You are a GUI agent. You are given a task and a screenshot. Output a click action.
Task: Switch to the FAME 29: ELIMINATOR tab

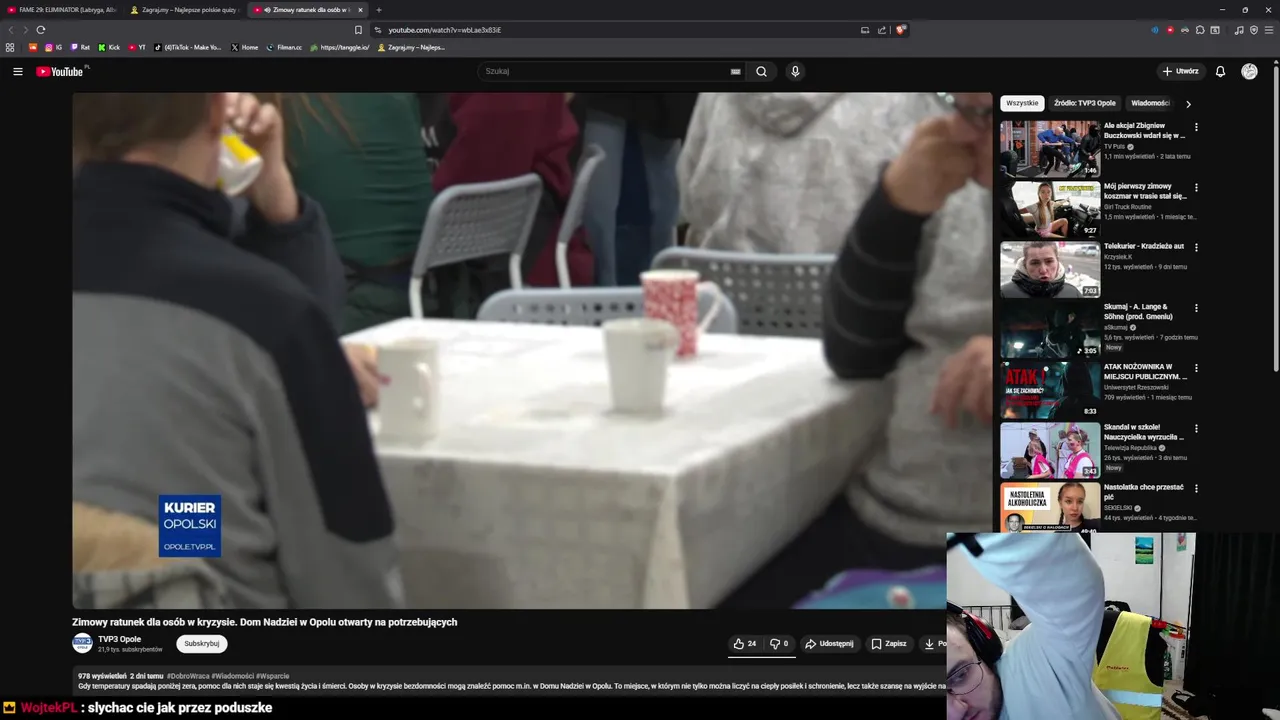pyautogui.click(x=60, y=9)
